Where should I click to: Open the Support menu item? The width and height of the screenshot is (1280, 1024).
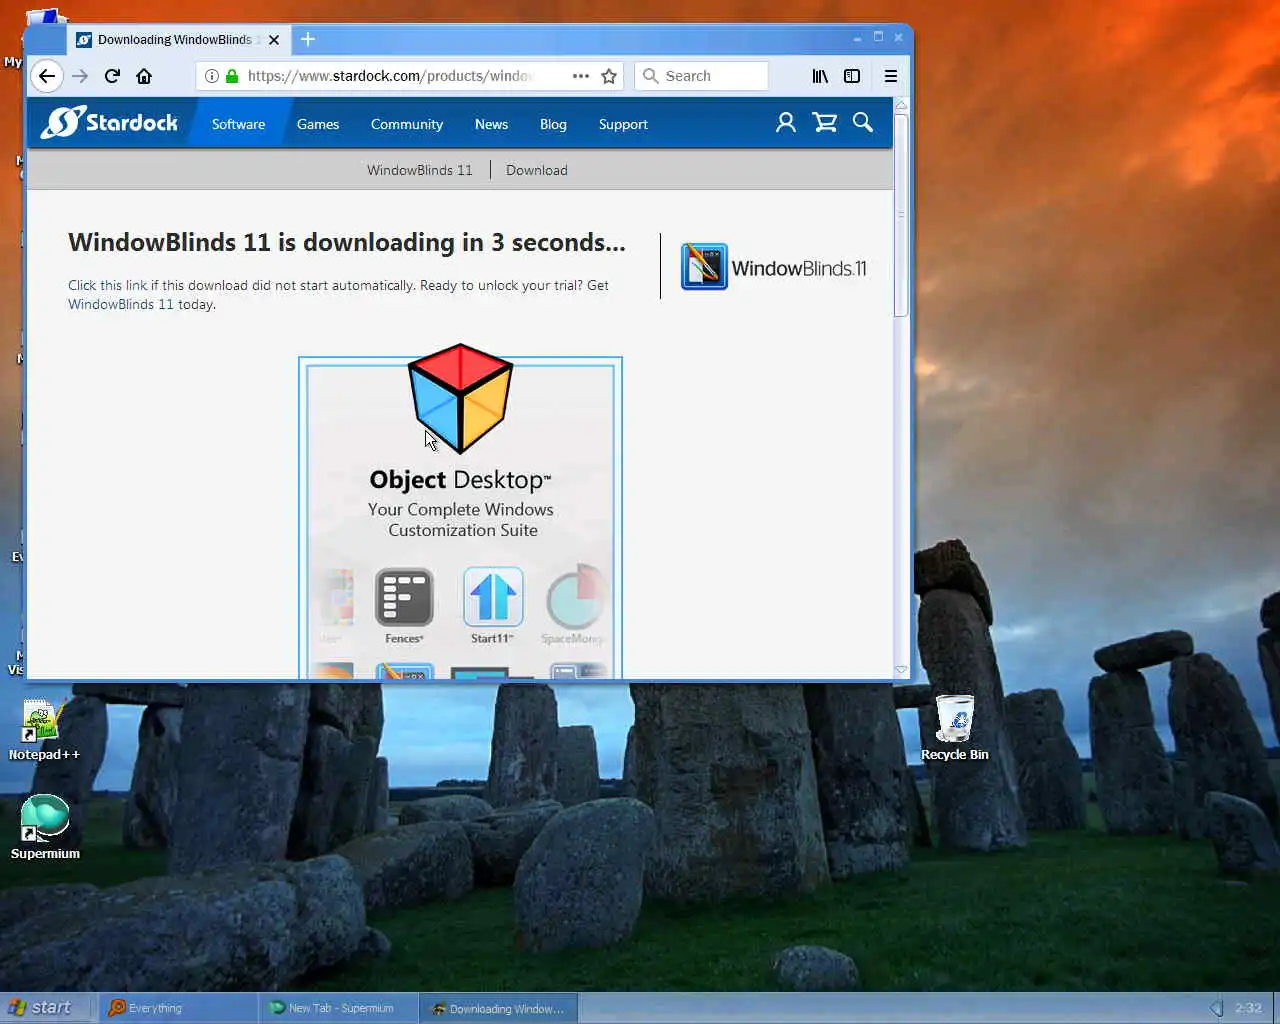tap(623, 124)
